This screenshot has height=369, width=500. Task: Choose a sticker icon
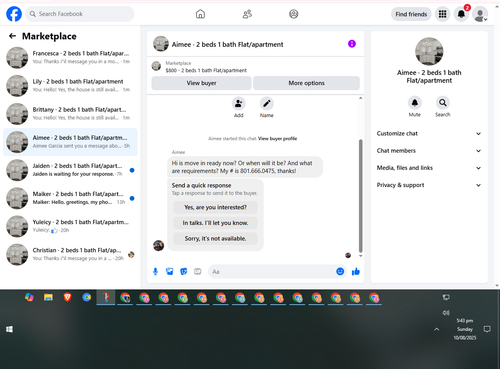coord(184,272)
